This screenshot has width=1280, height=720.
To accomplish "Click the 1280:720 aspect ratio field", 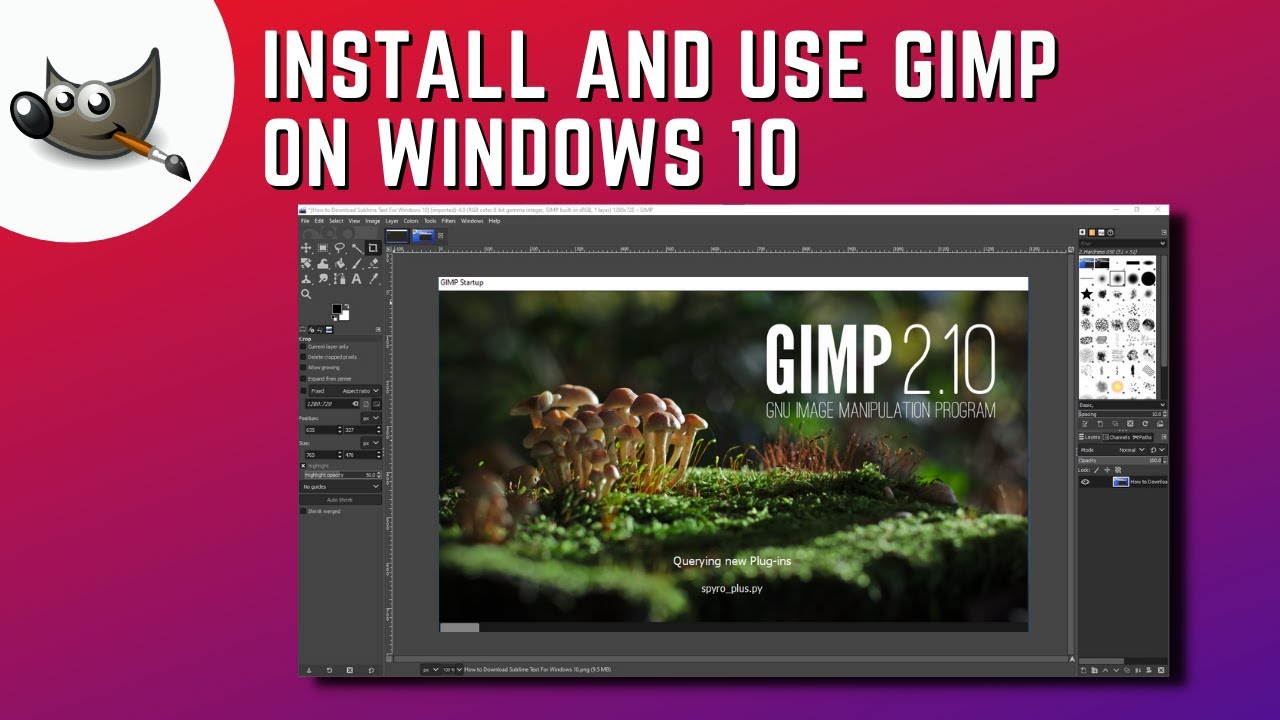I will point(333,404).
